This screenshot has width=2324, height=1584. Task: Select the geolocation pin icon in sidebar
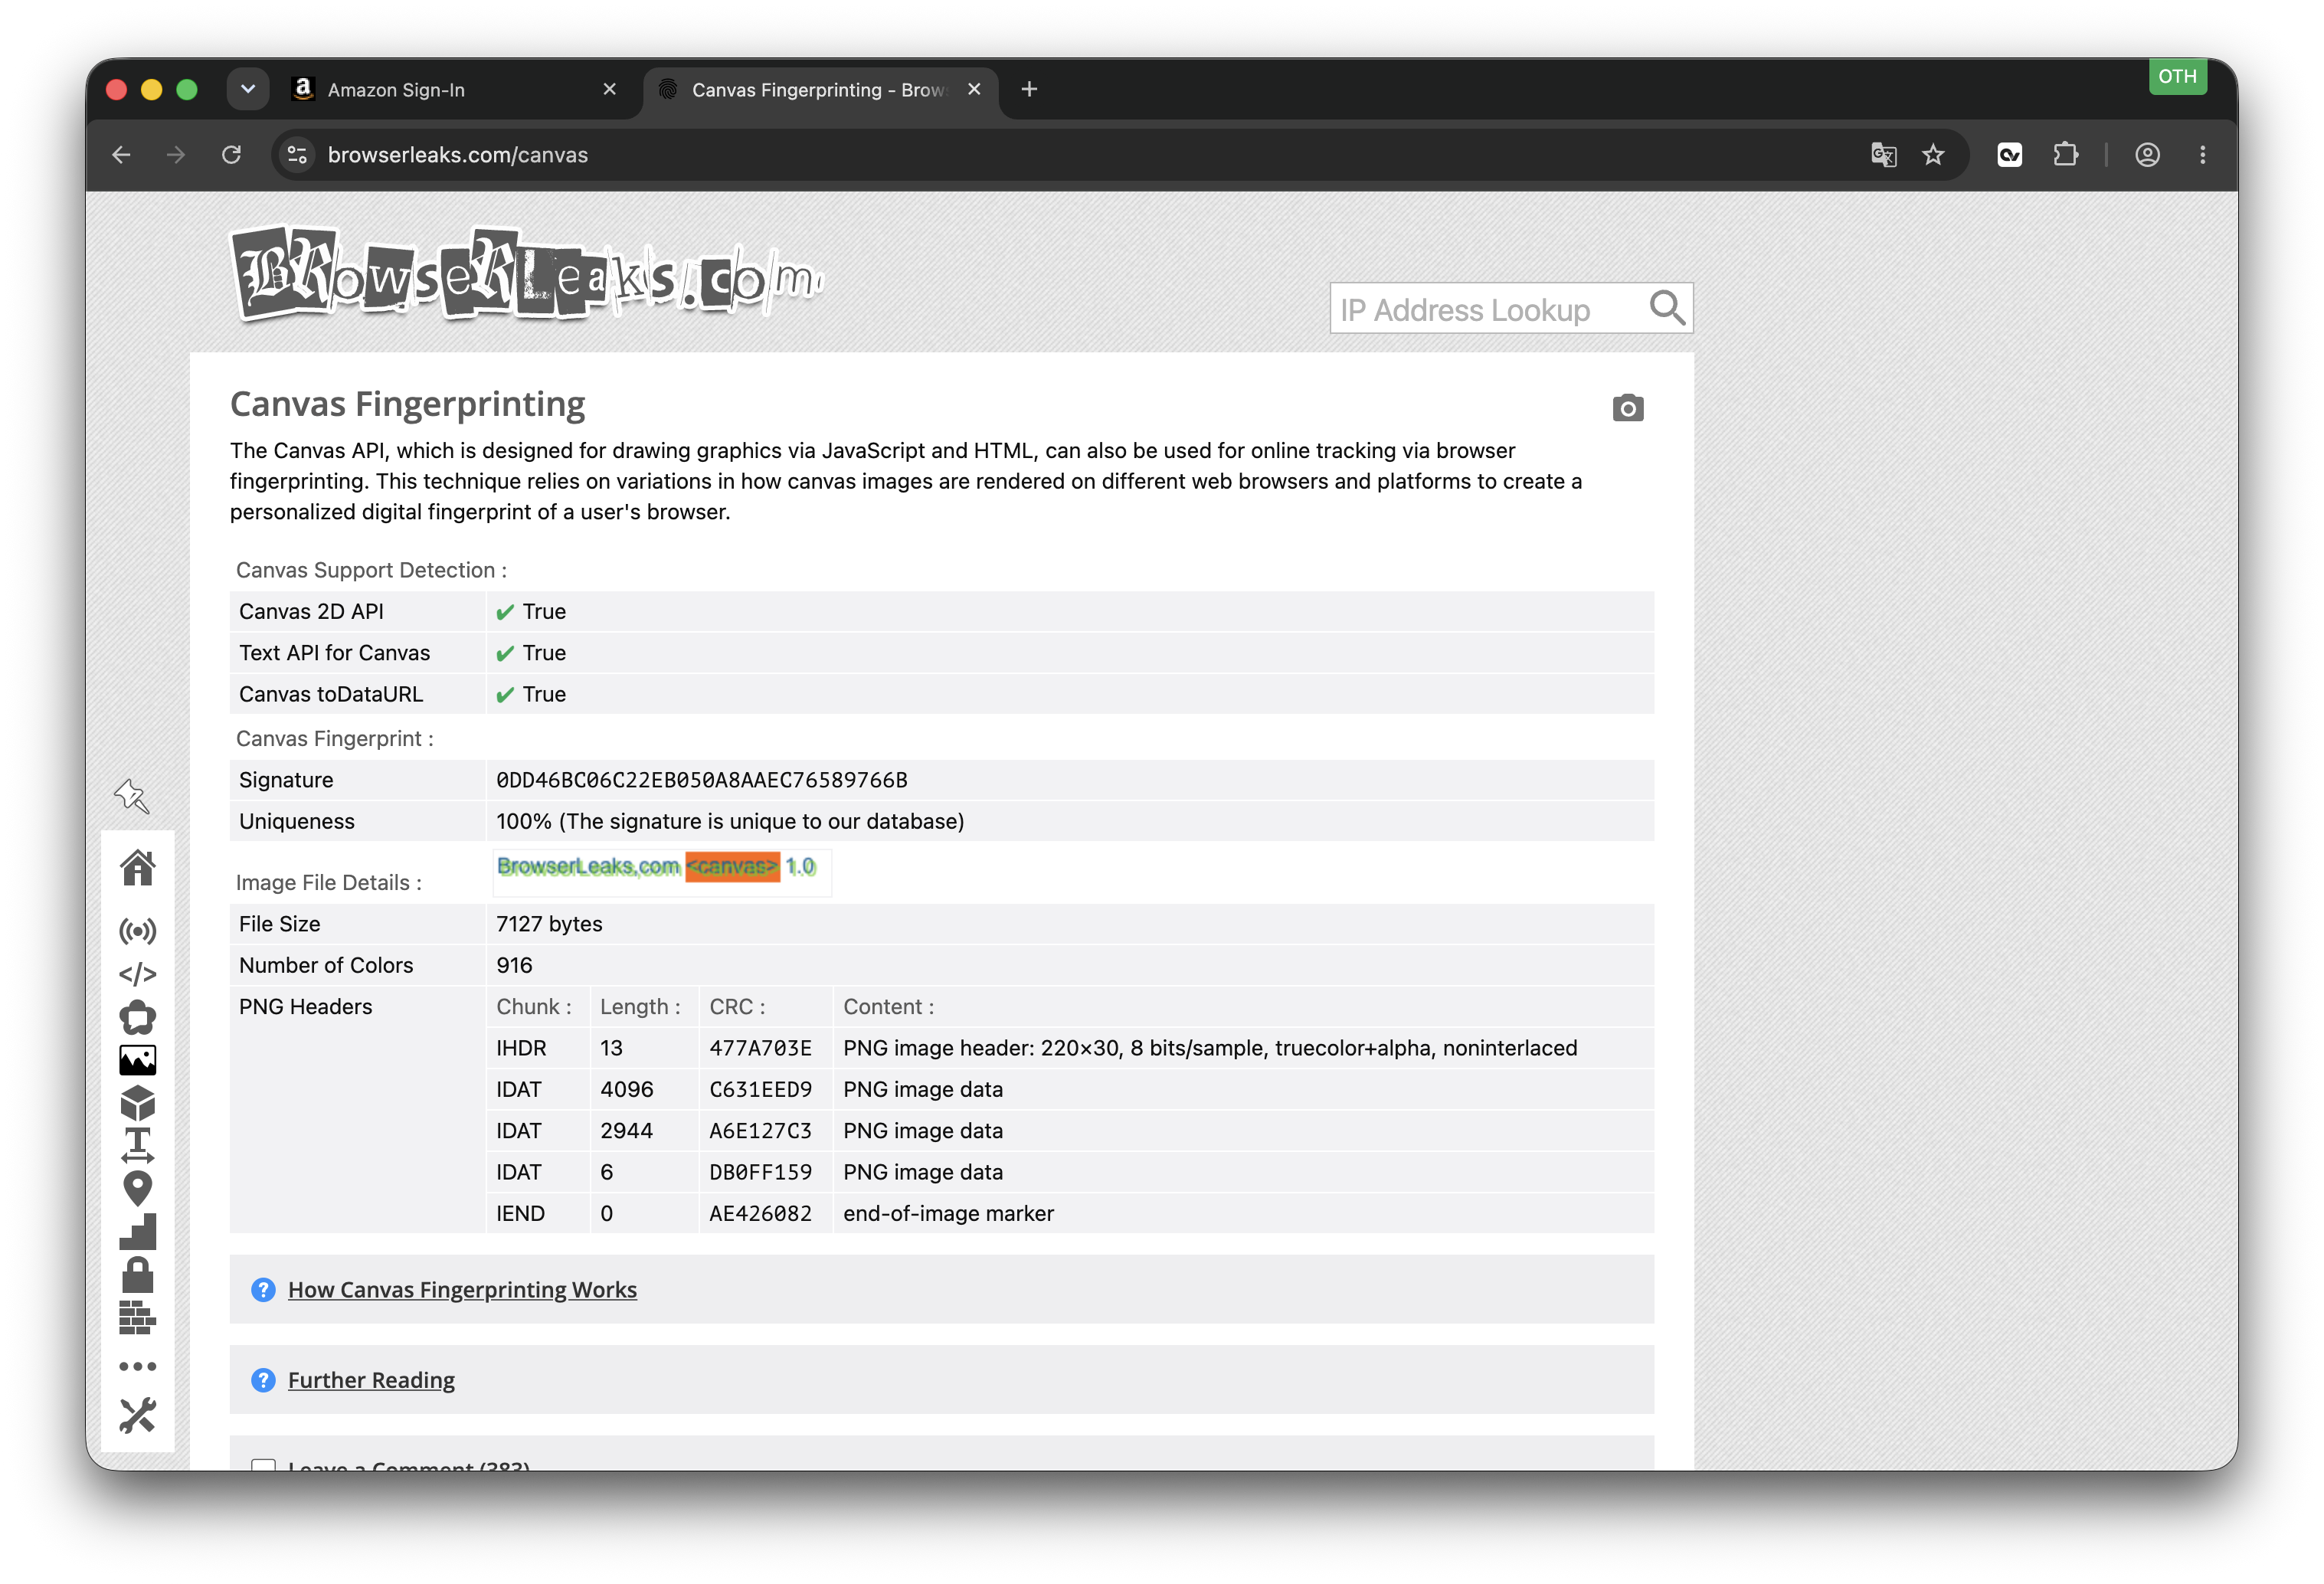tap(138, 1189)
